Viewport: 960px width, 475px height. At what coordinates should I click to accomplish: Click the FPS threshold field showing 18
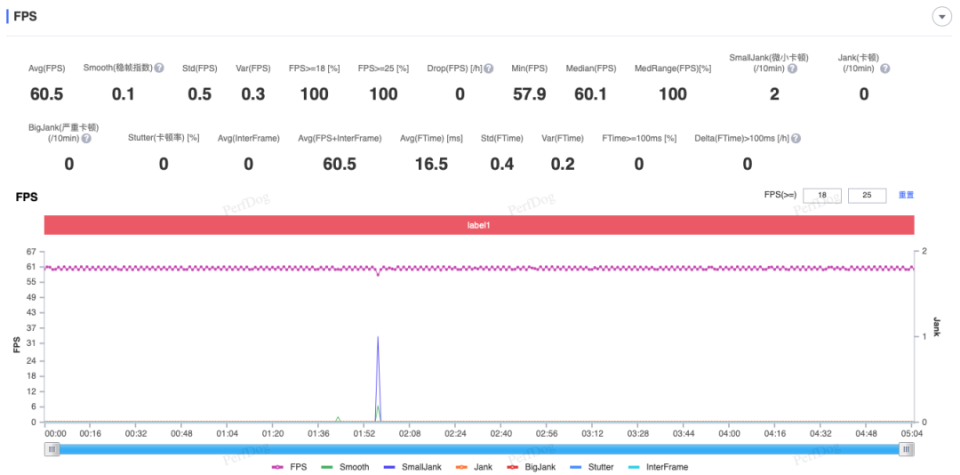822,195
